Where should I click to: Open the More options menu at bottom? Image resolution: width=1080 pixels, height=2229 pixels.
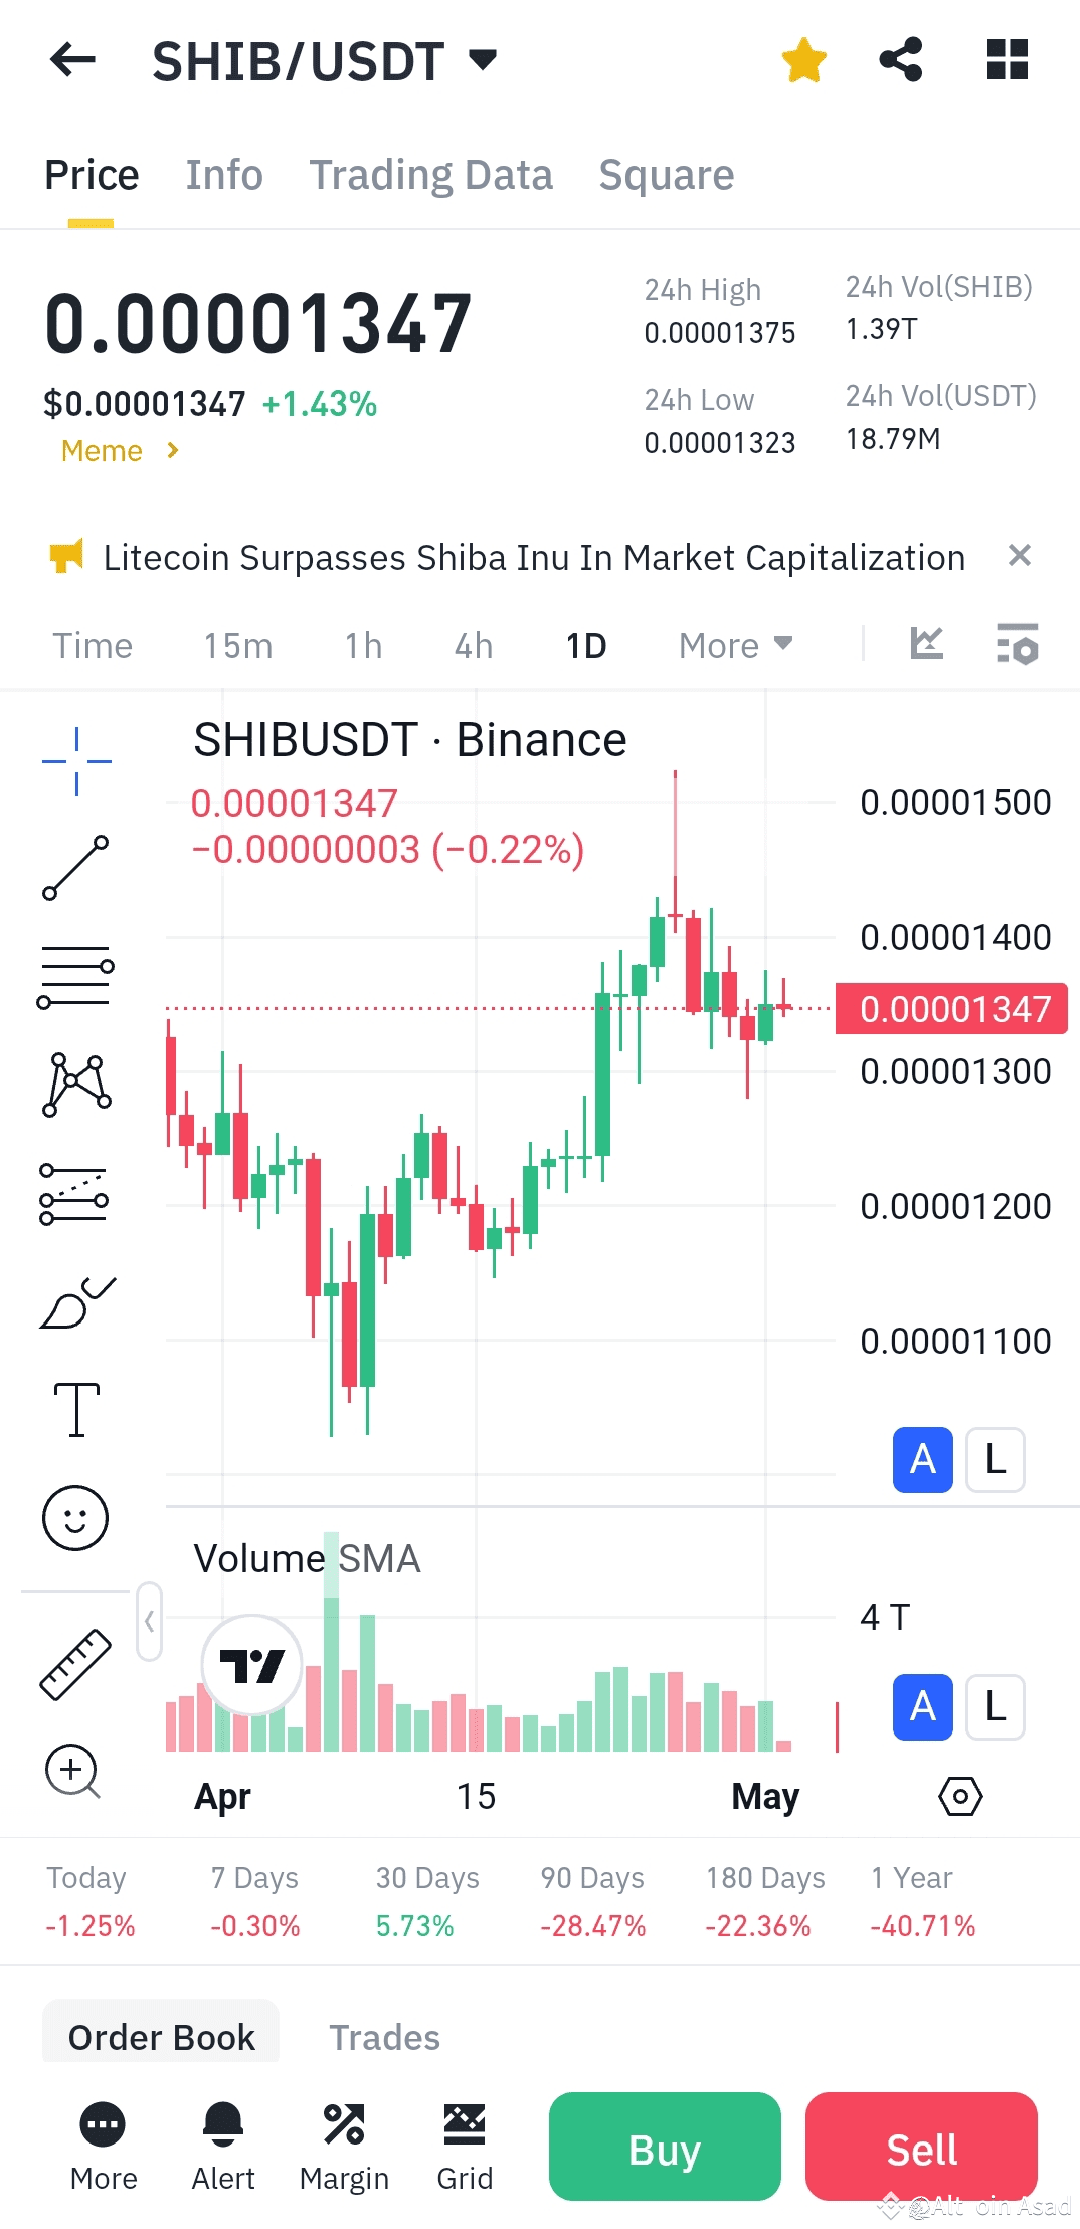click(x=103, y=2147)
